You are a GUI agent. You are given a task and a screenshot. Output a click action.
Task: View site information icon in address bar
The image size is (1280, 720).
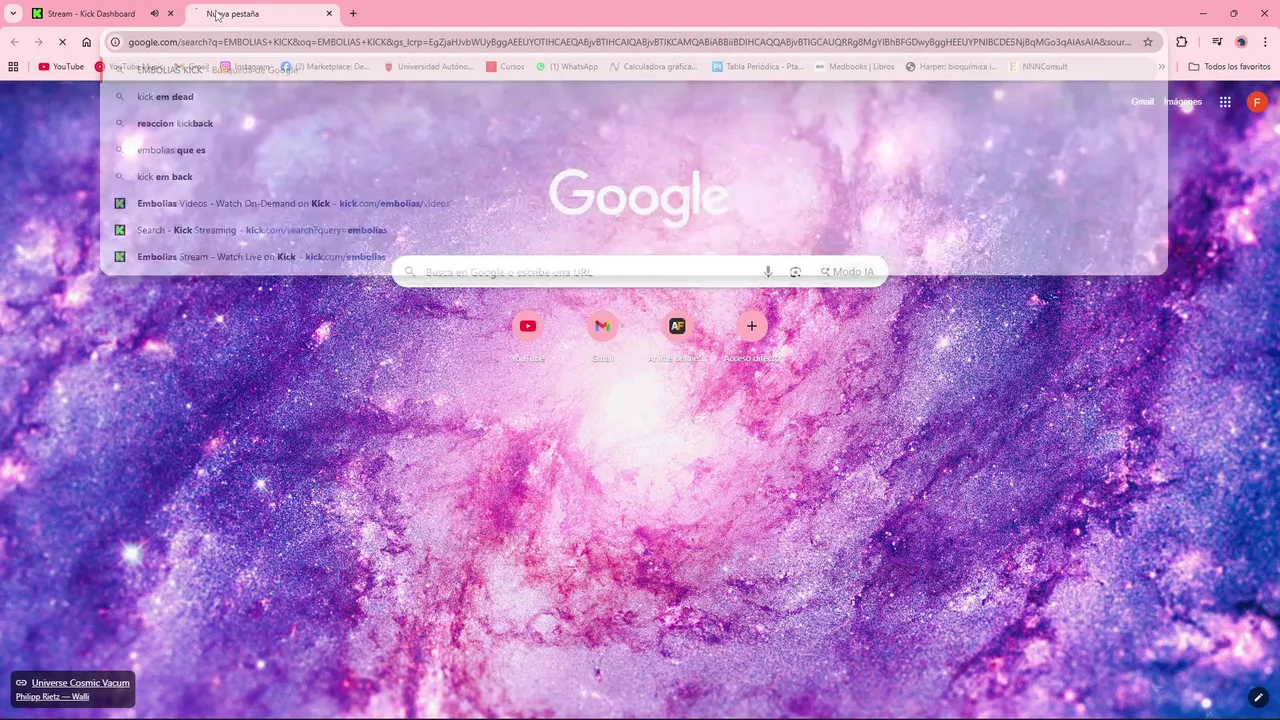(116, 42)
